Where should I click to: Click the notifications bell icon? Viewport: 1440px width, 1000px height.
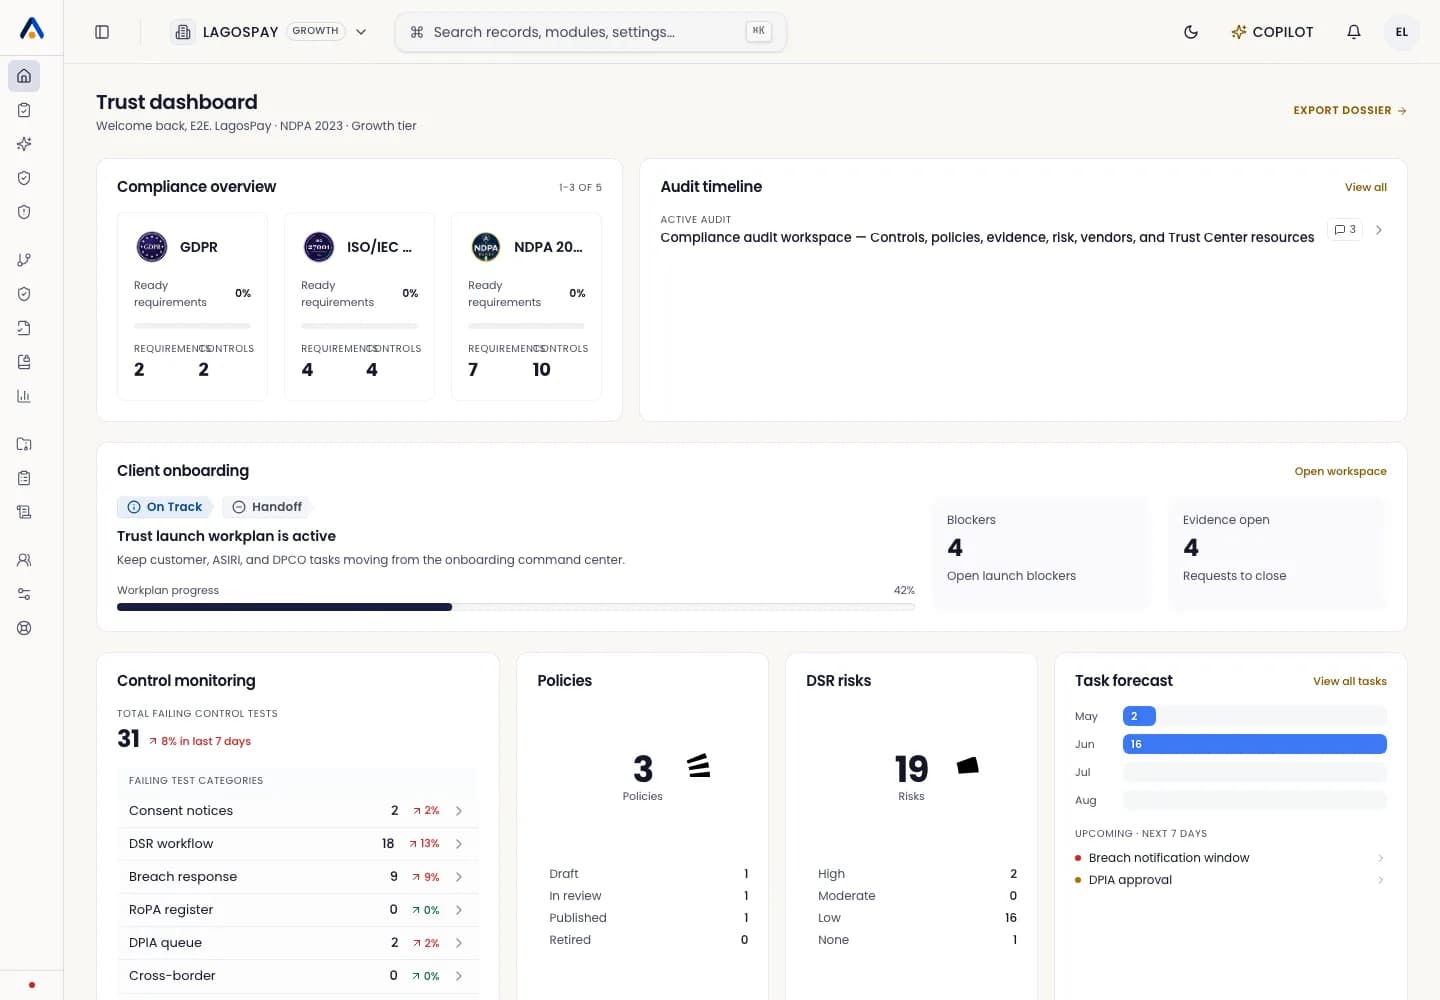point(1354,32)
